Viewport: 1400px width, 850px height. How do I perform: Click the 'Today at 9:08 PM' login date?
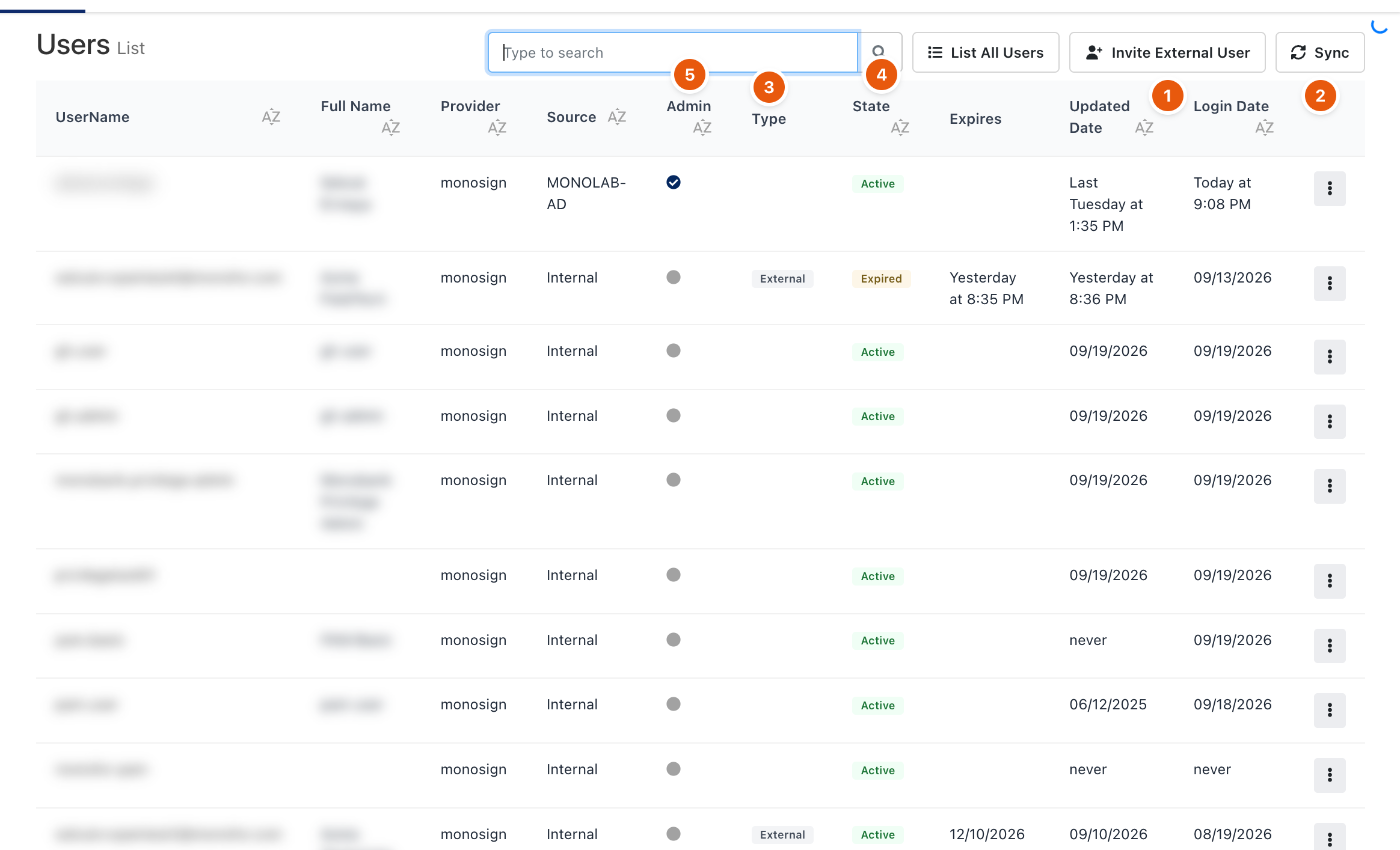tap(1222, 193)
